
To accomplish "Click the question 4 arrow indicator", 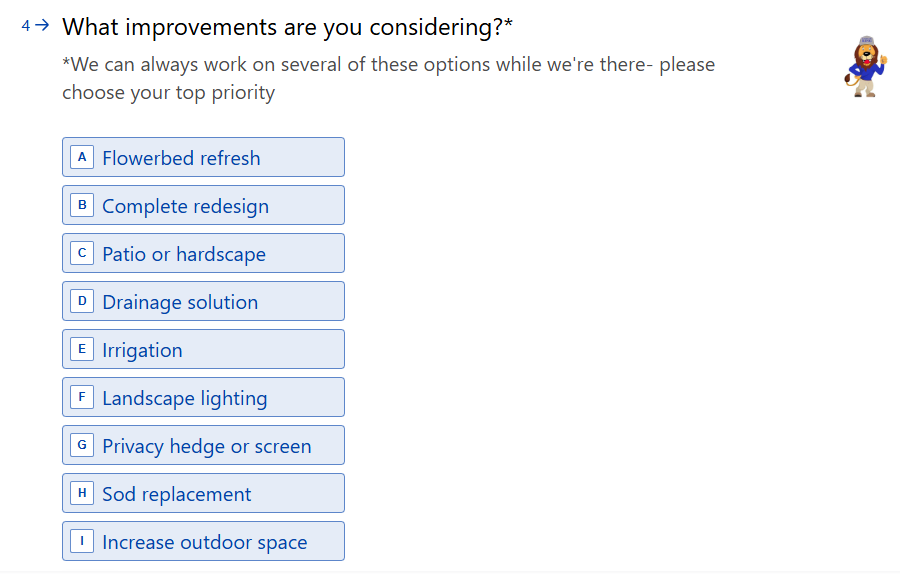I will (42, 26).
